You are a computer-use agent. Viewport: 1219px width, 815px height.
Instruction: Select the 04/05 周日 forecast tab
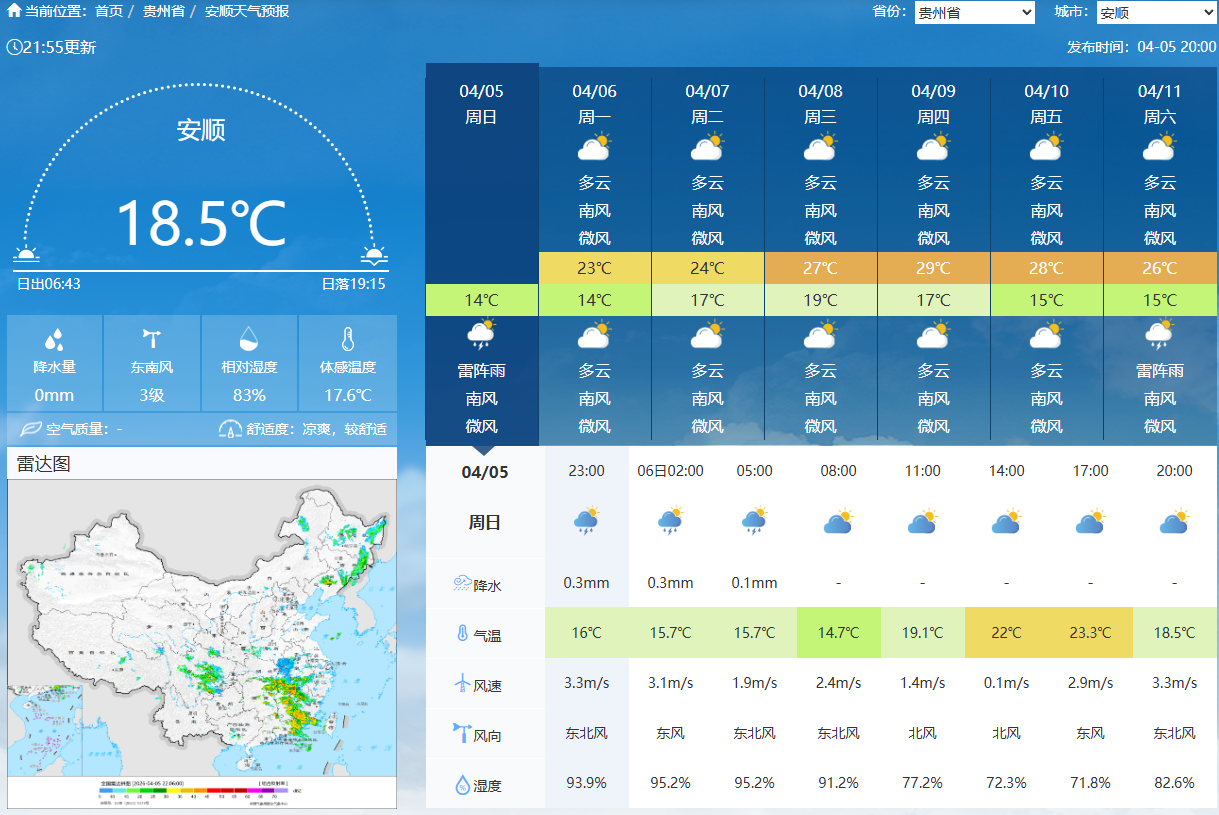point(481,103)
